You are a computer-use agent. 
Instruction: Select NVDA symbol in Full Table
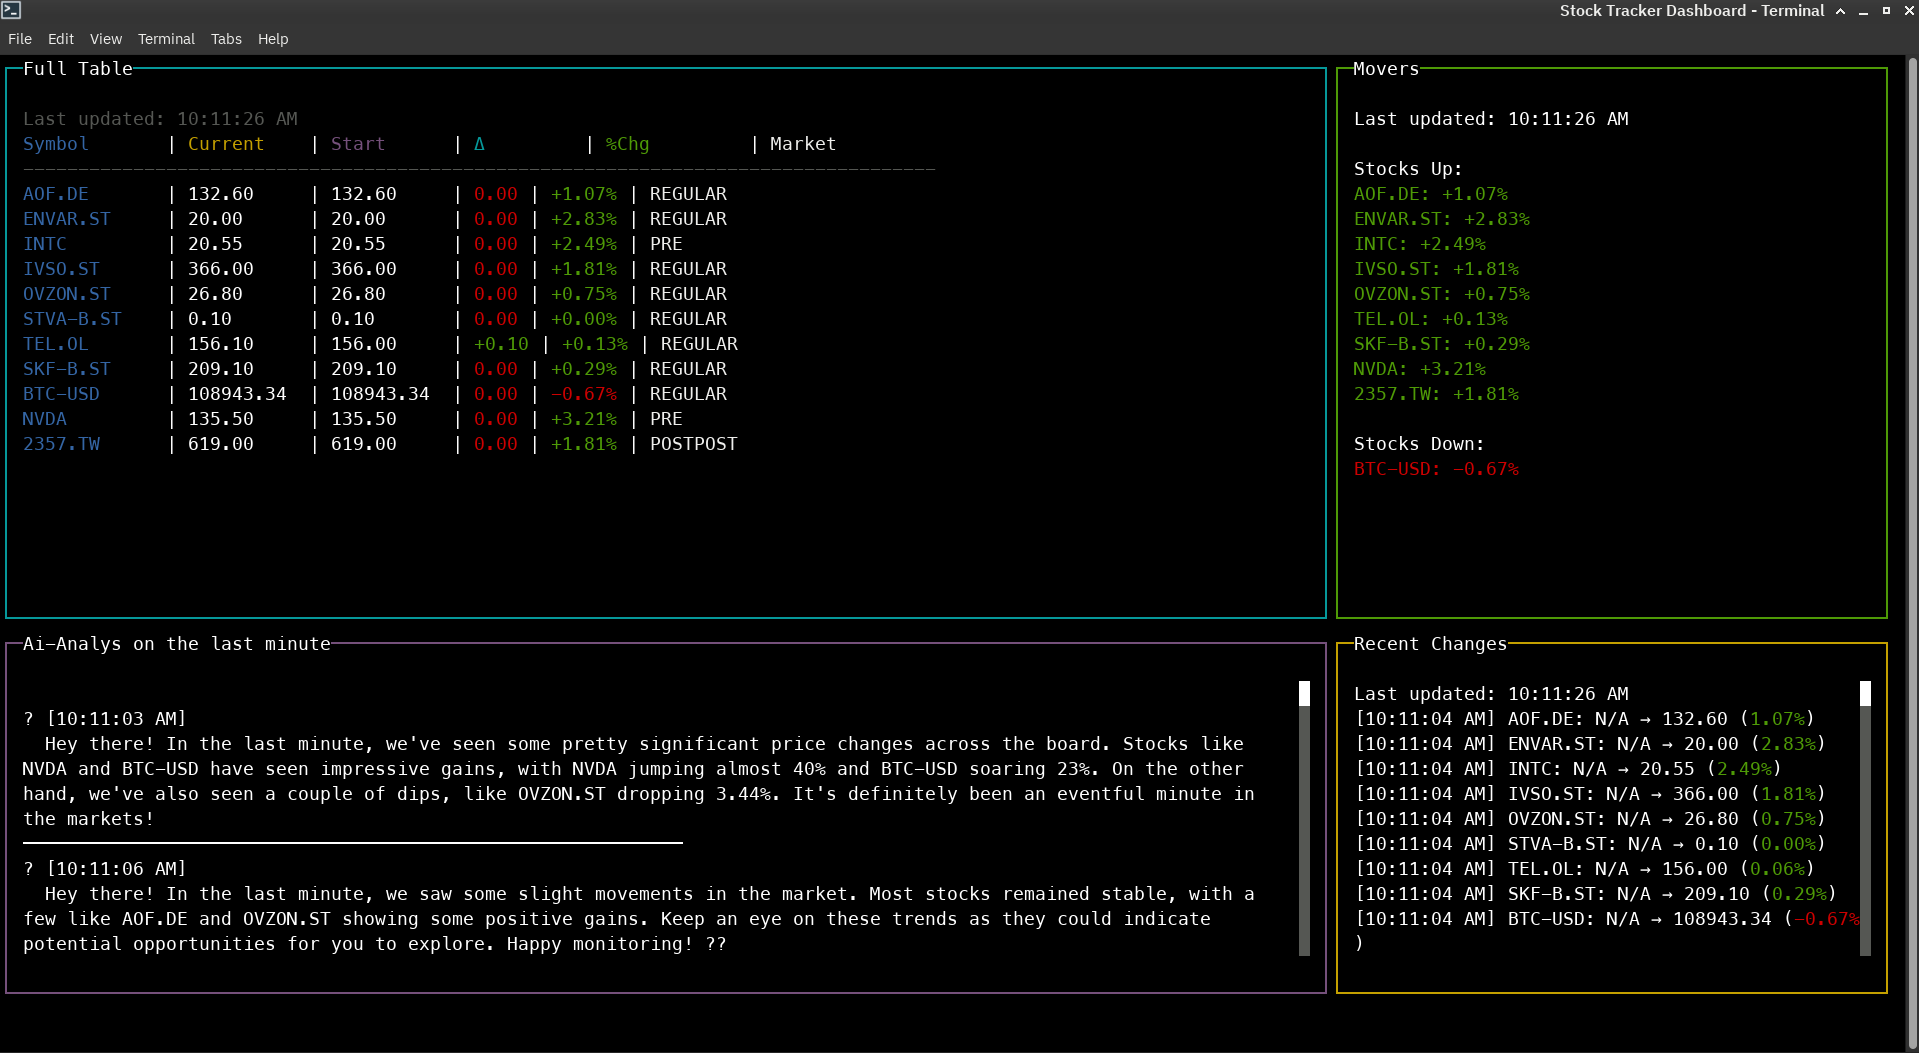click(45, 419)
